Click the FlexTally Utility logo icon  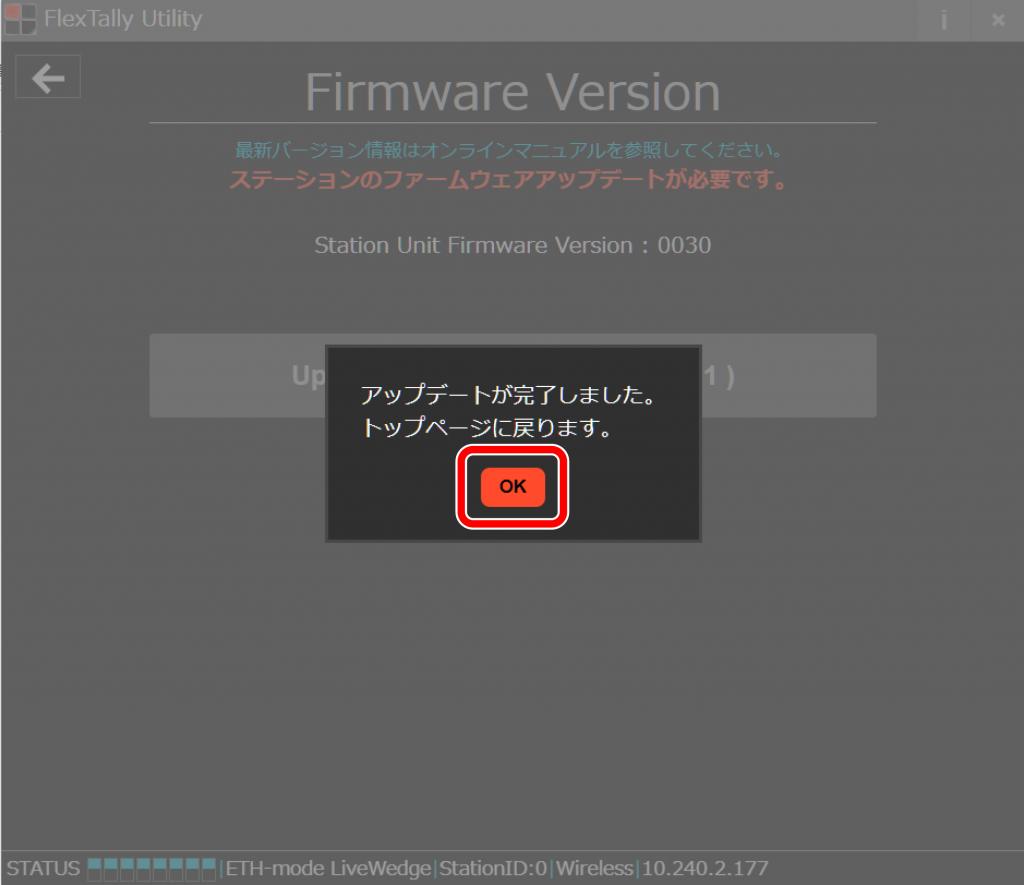click(20, 19)
